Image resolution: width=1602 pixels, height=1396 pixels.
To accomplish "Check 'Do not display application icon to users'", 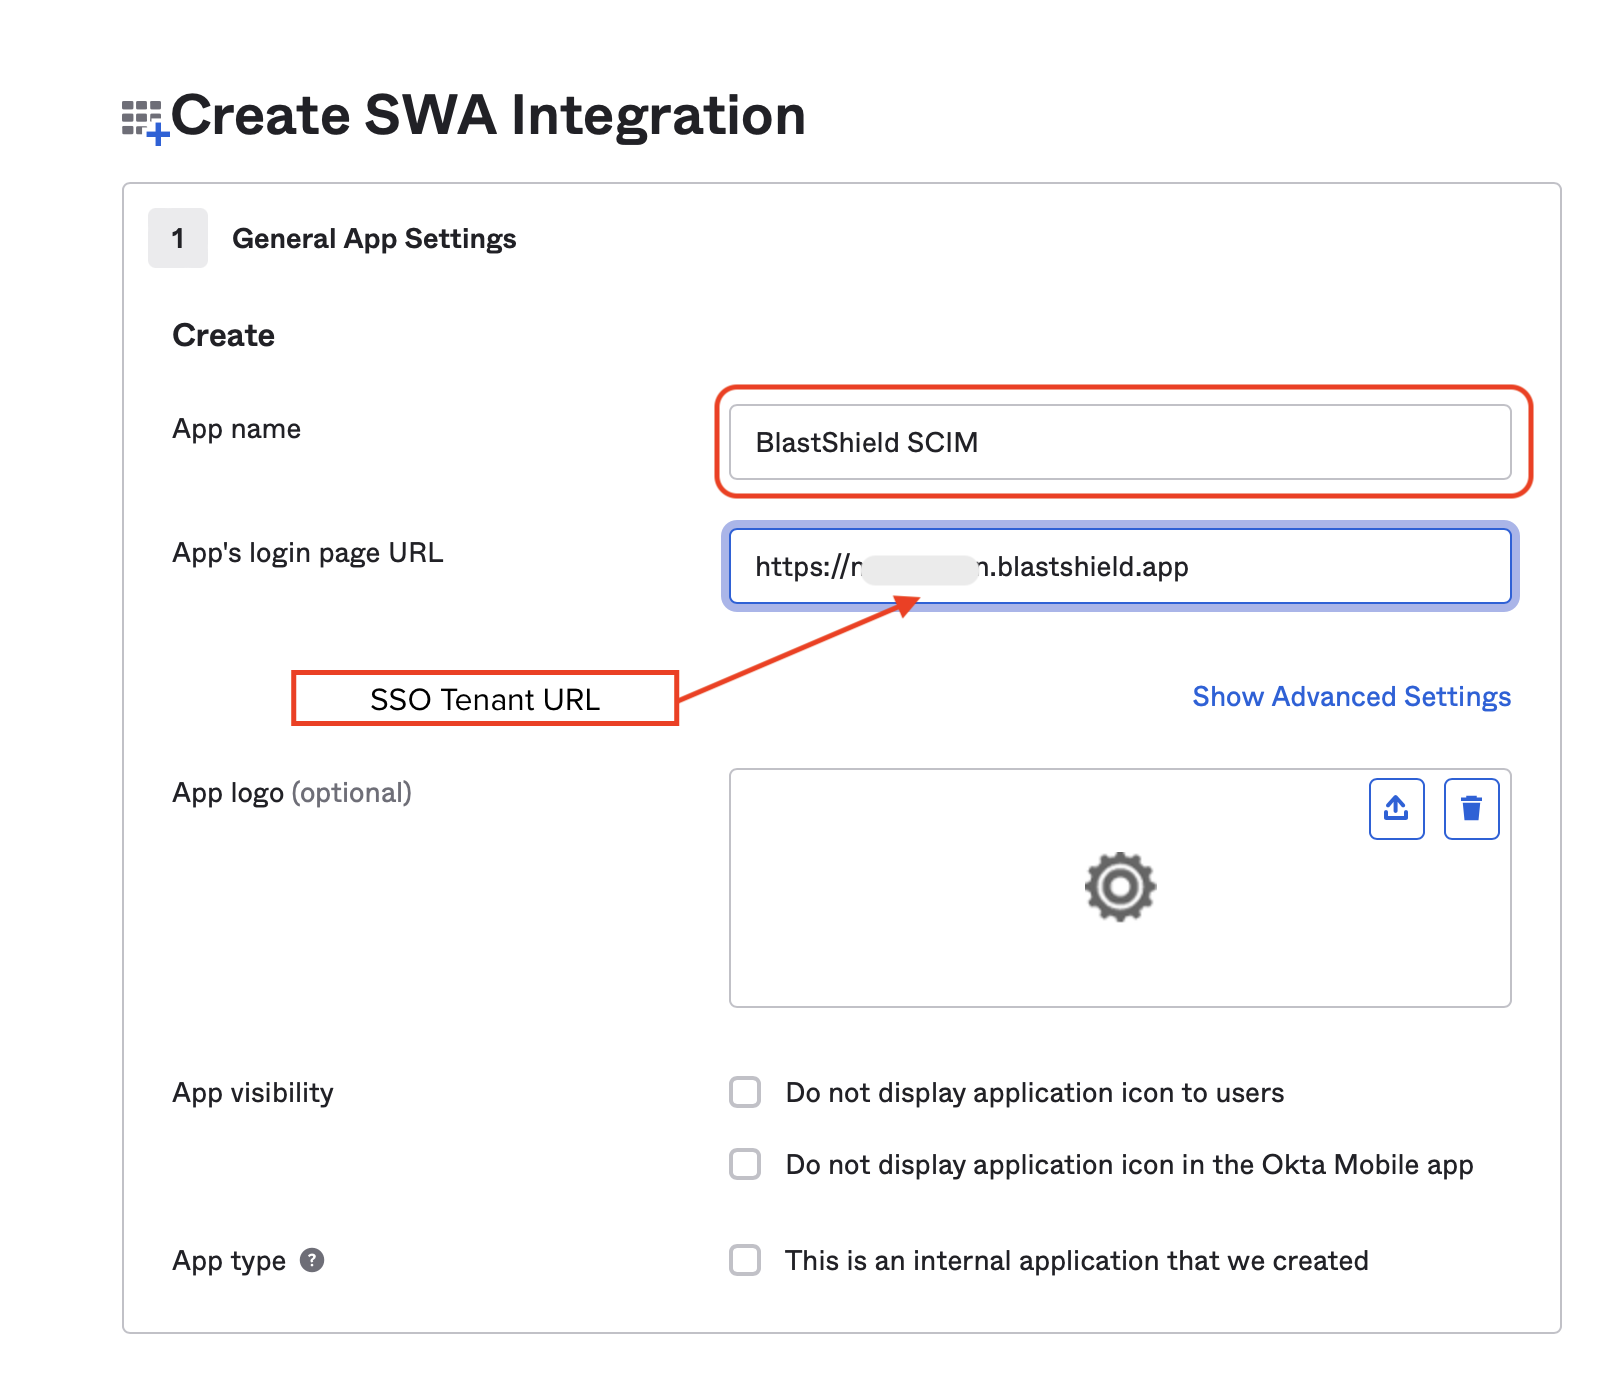I will coord(745,1092).
